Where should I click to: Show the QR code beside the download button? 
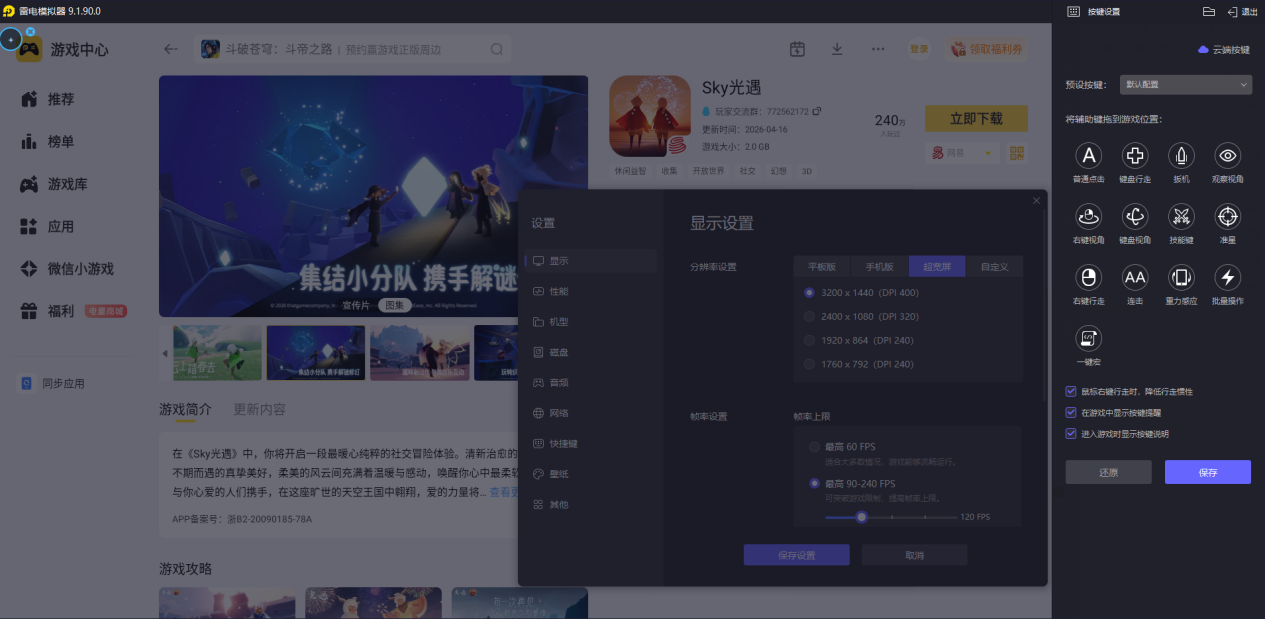pos(1017,153)
